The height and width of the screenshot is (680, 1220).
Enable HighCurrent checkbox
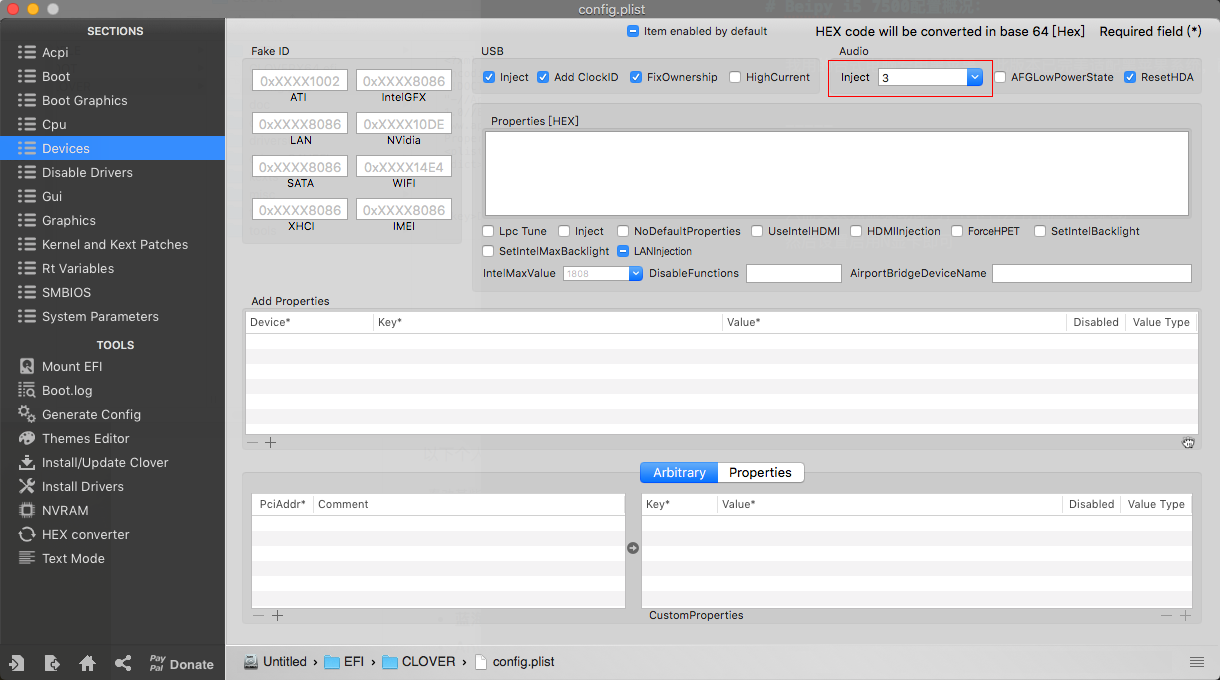pyautogui.click(x=735, y=77)
